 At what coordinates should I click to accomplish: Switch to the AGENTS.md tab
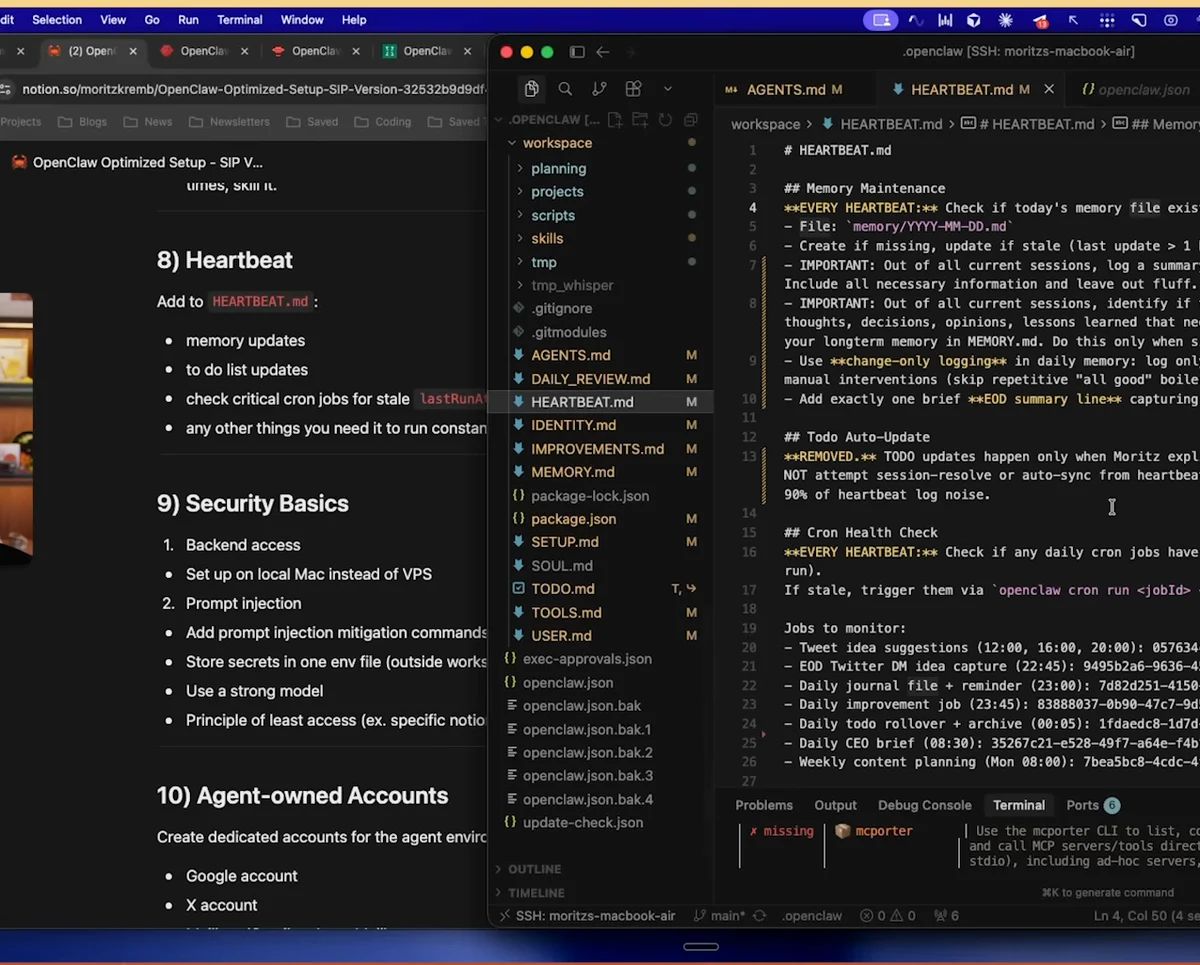click(795, 89)
